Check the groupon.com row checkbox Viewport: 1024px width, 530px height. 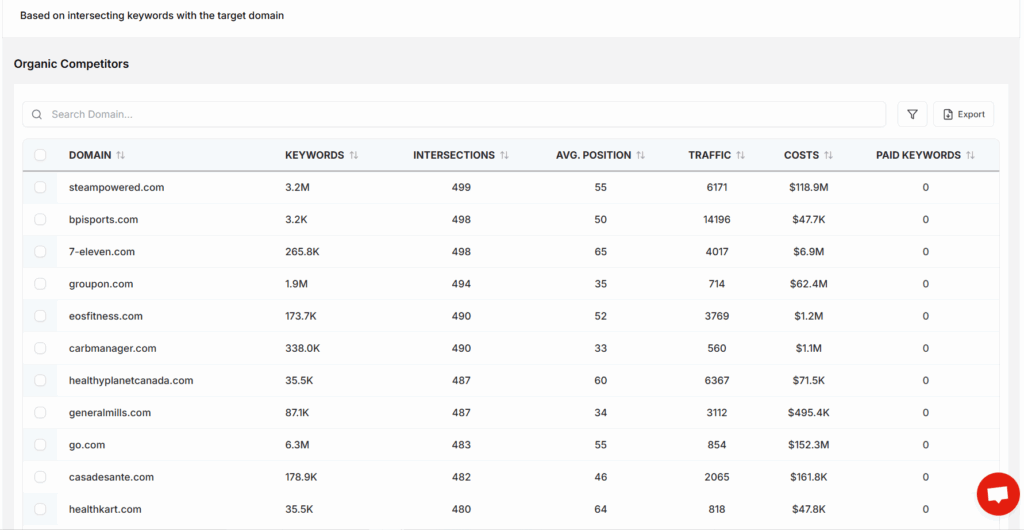tap(40, 284)
